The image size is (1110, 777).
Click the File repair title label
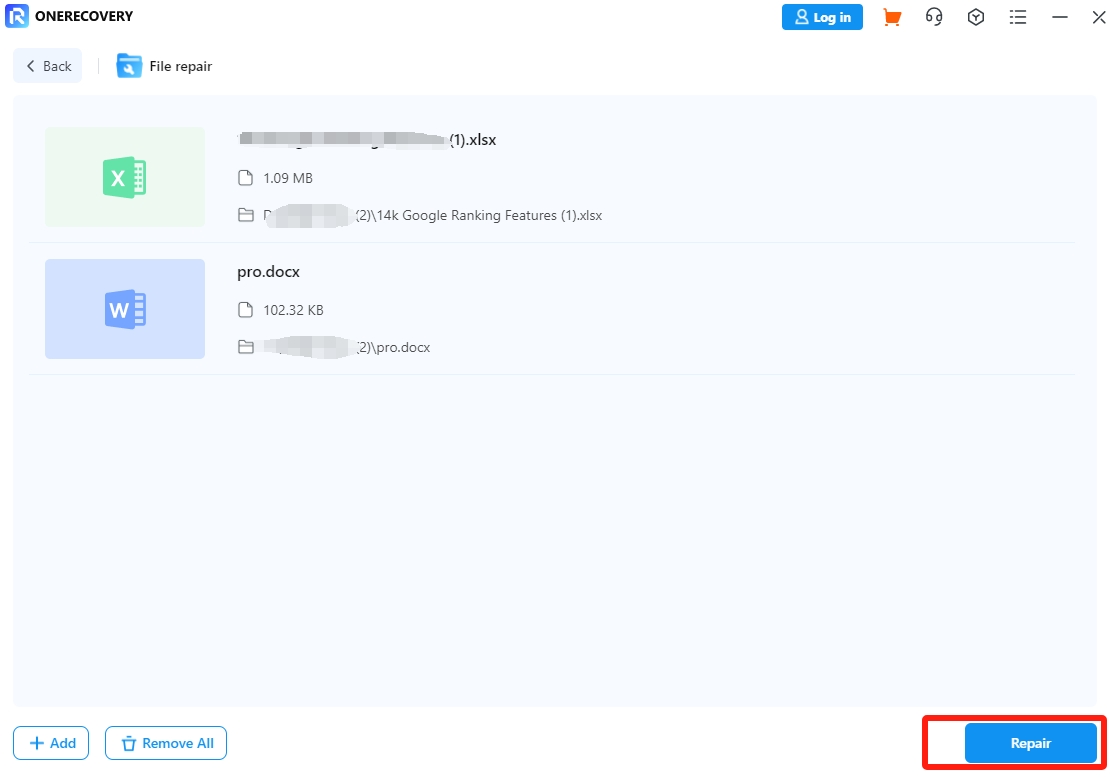click(181, 65)
